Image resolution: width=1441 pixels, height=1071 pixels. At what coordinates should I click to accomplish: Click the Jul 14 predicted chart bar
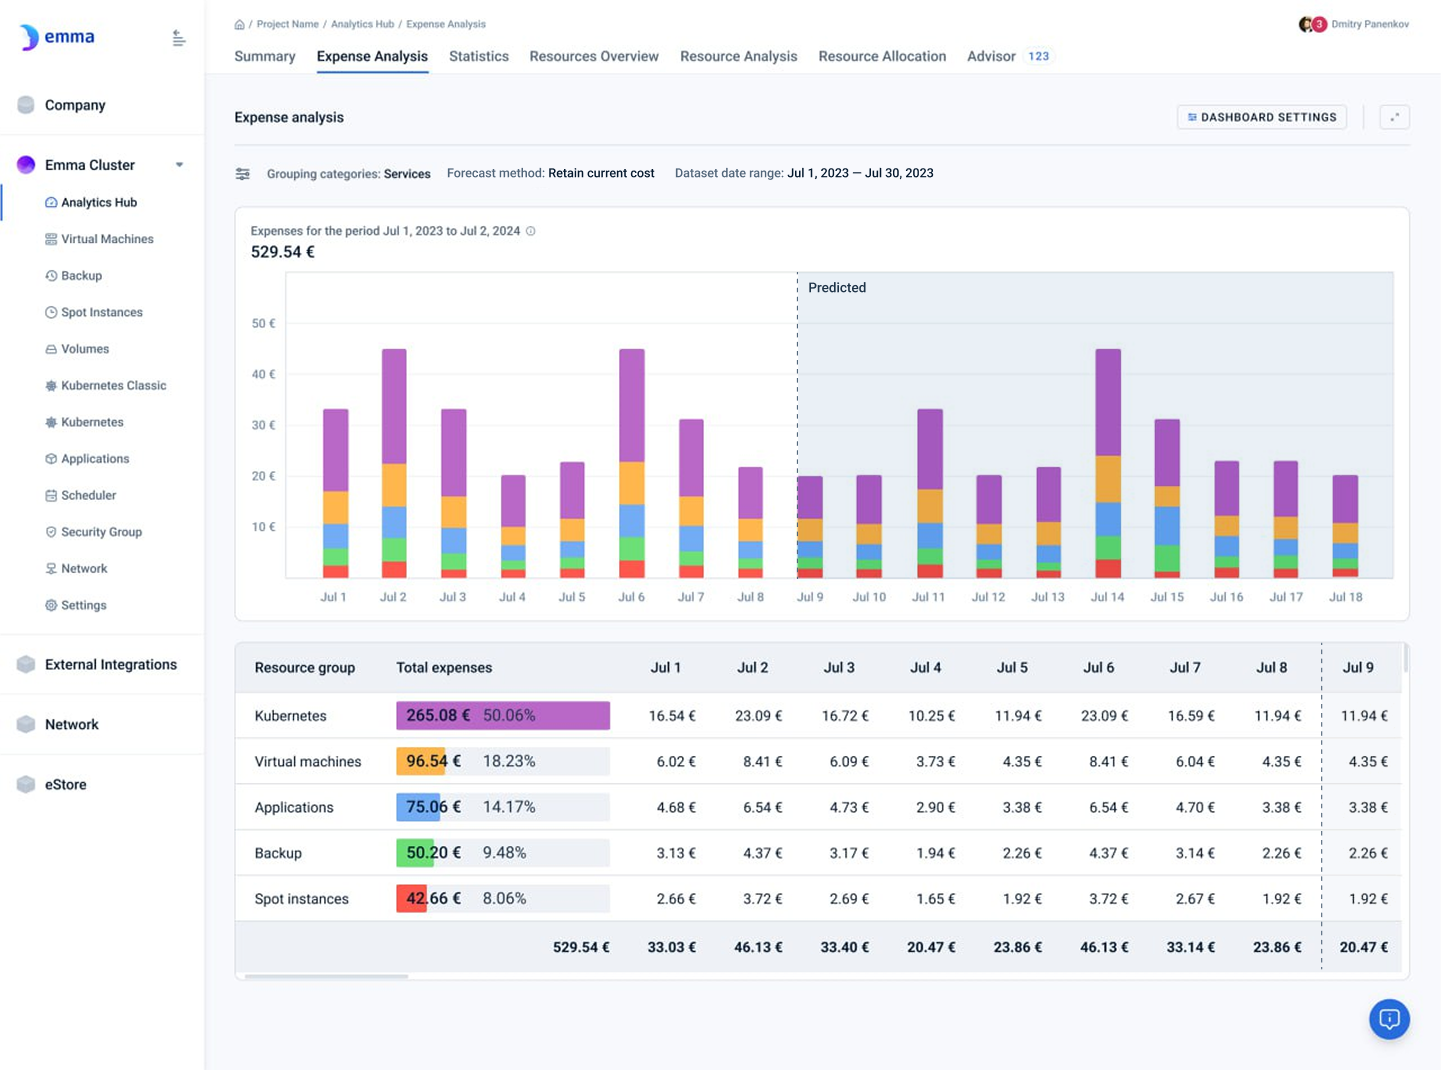pos(1108,463)
